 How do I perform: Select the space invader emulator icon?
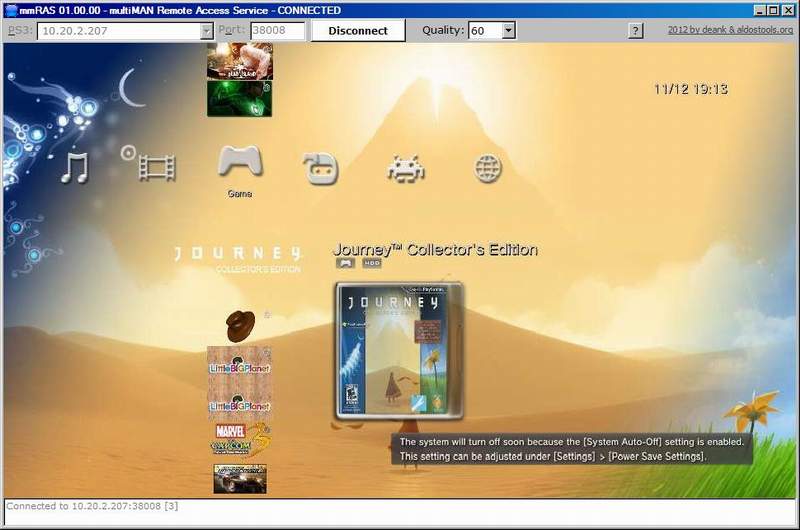tap(406, 169)
